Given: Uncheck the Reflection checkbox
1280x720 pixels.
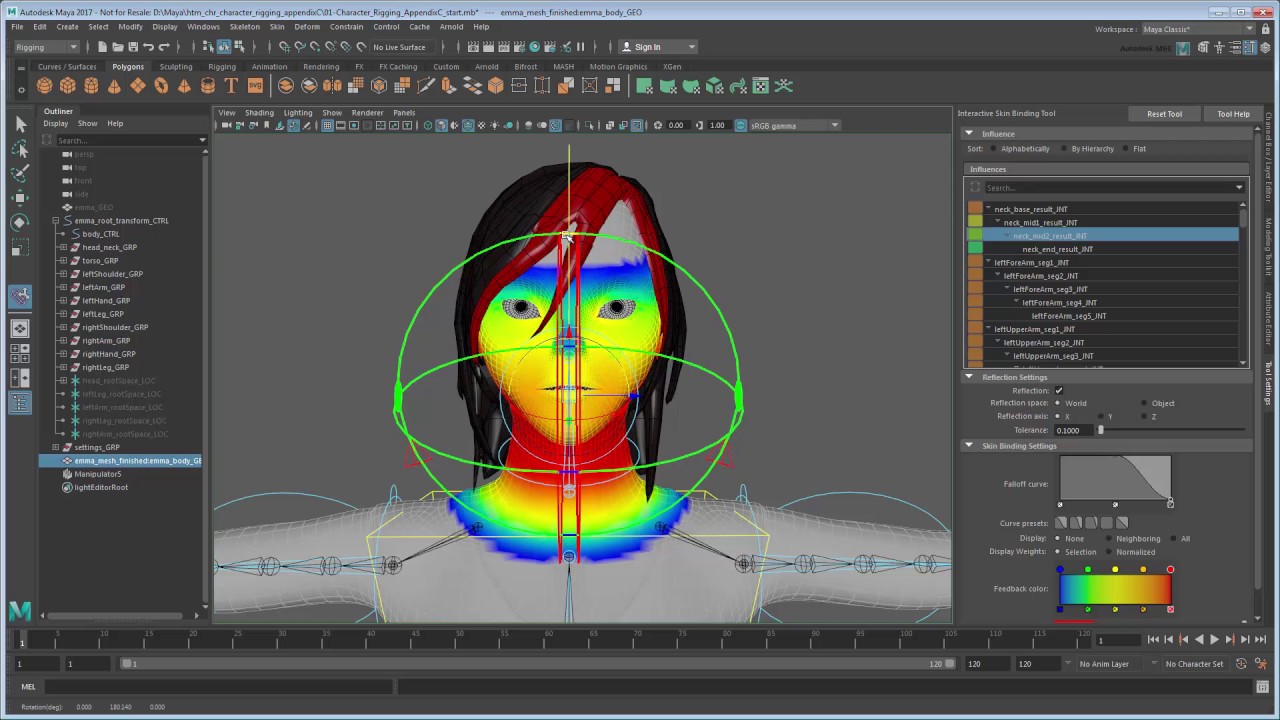Looking at the screenshot, I should click(1058, 391).
